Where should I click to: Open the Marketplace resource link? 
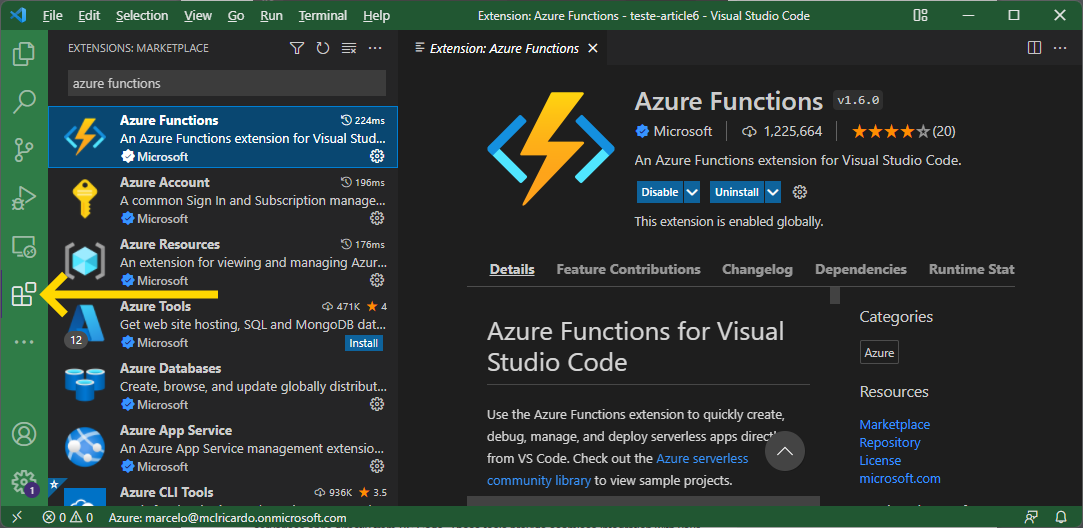[x=894, y=424]
